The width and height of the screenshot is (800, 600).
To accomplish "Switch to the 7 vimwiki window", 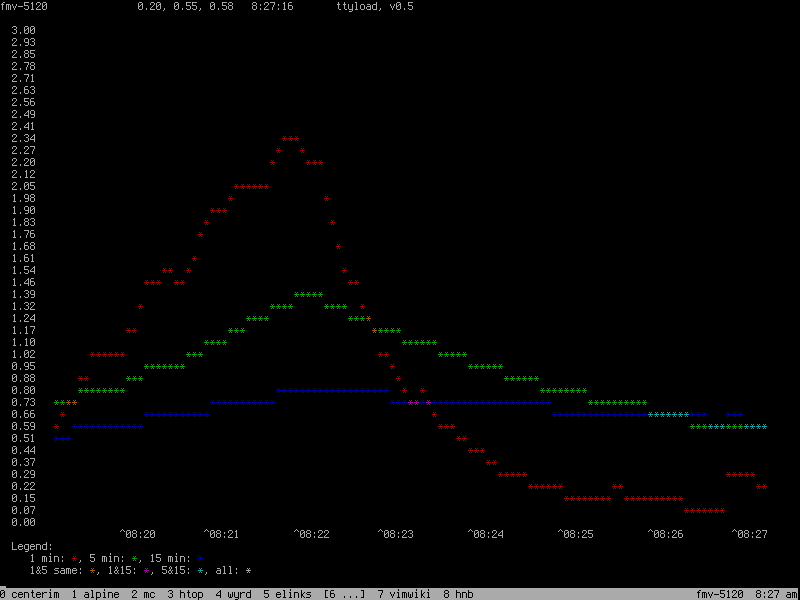I will [404, 594].
